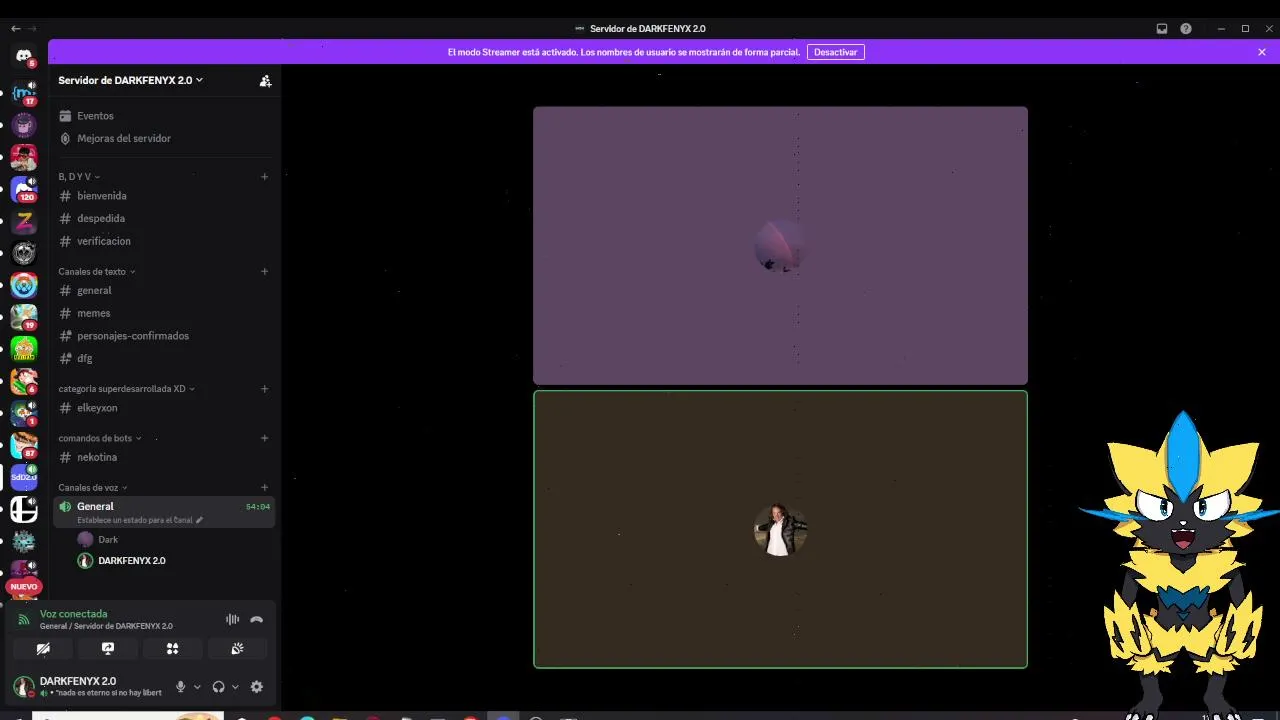Open user settings gear
Viewport: 1280px width, 720px height.
(x=257, y=687)
